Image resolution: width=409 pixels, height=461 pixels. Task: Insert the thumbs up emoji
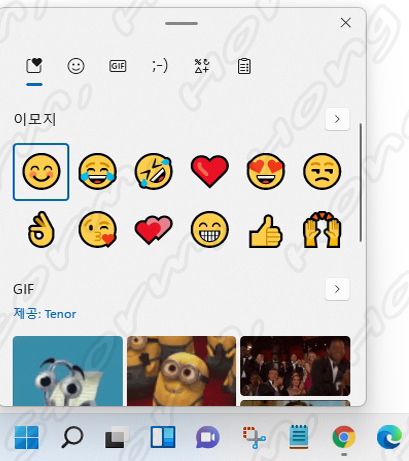point(266,231)
